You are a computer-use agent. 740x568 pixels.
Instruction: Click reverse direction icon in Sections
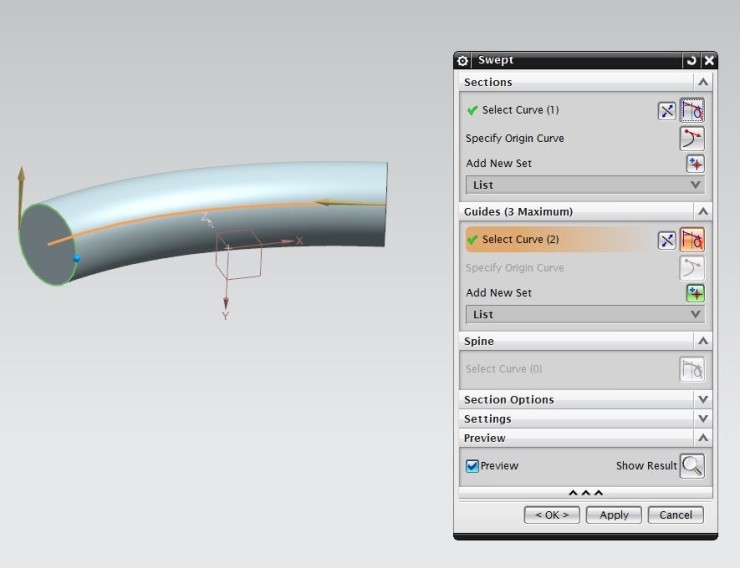(667, 111)
